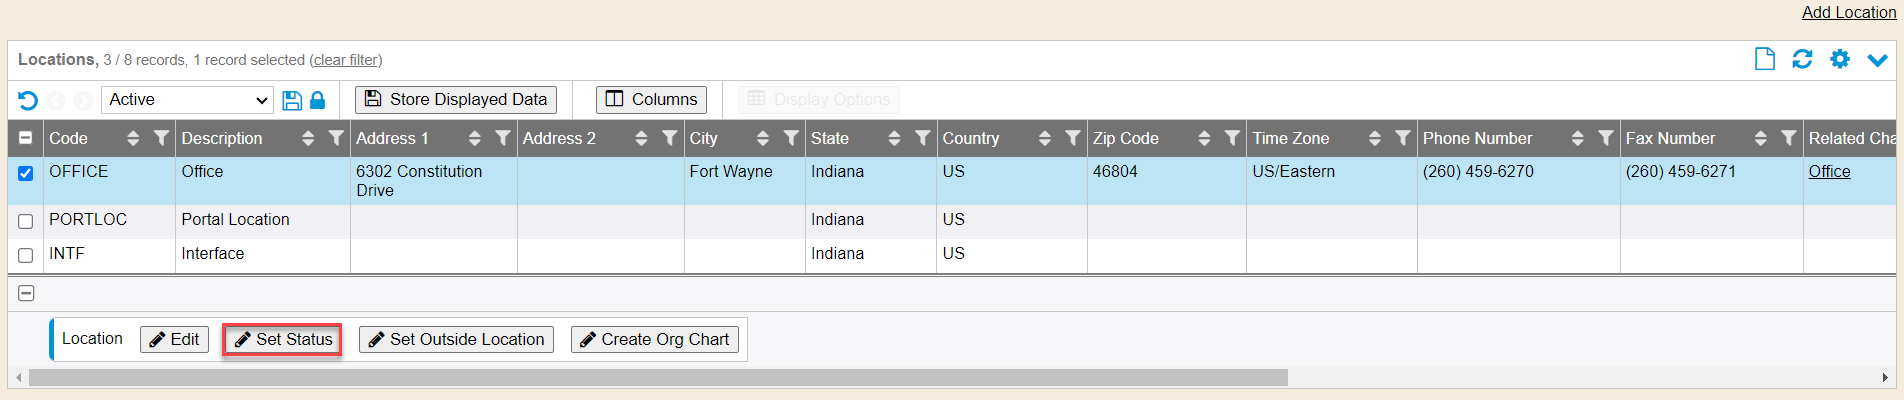The image size is (1904, 400).
Task: Click Store Displayed Data
Action: pyautogui.click(x=456, y=100)
